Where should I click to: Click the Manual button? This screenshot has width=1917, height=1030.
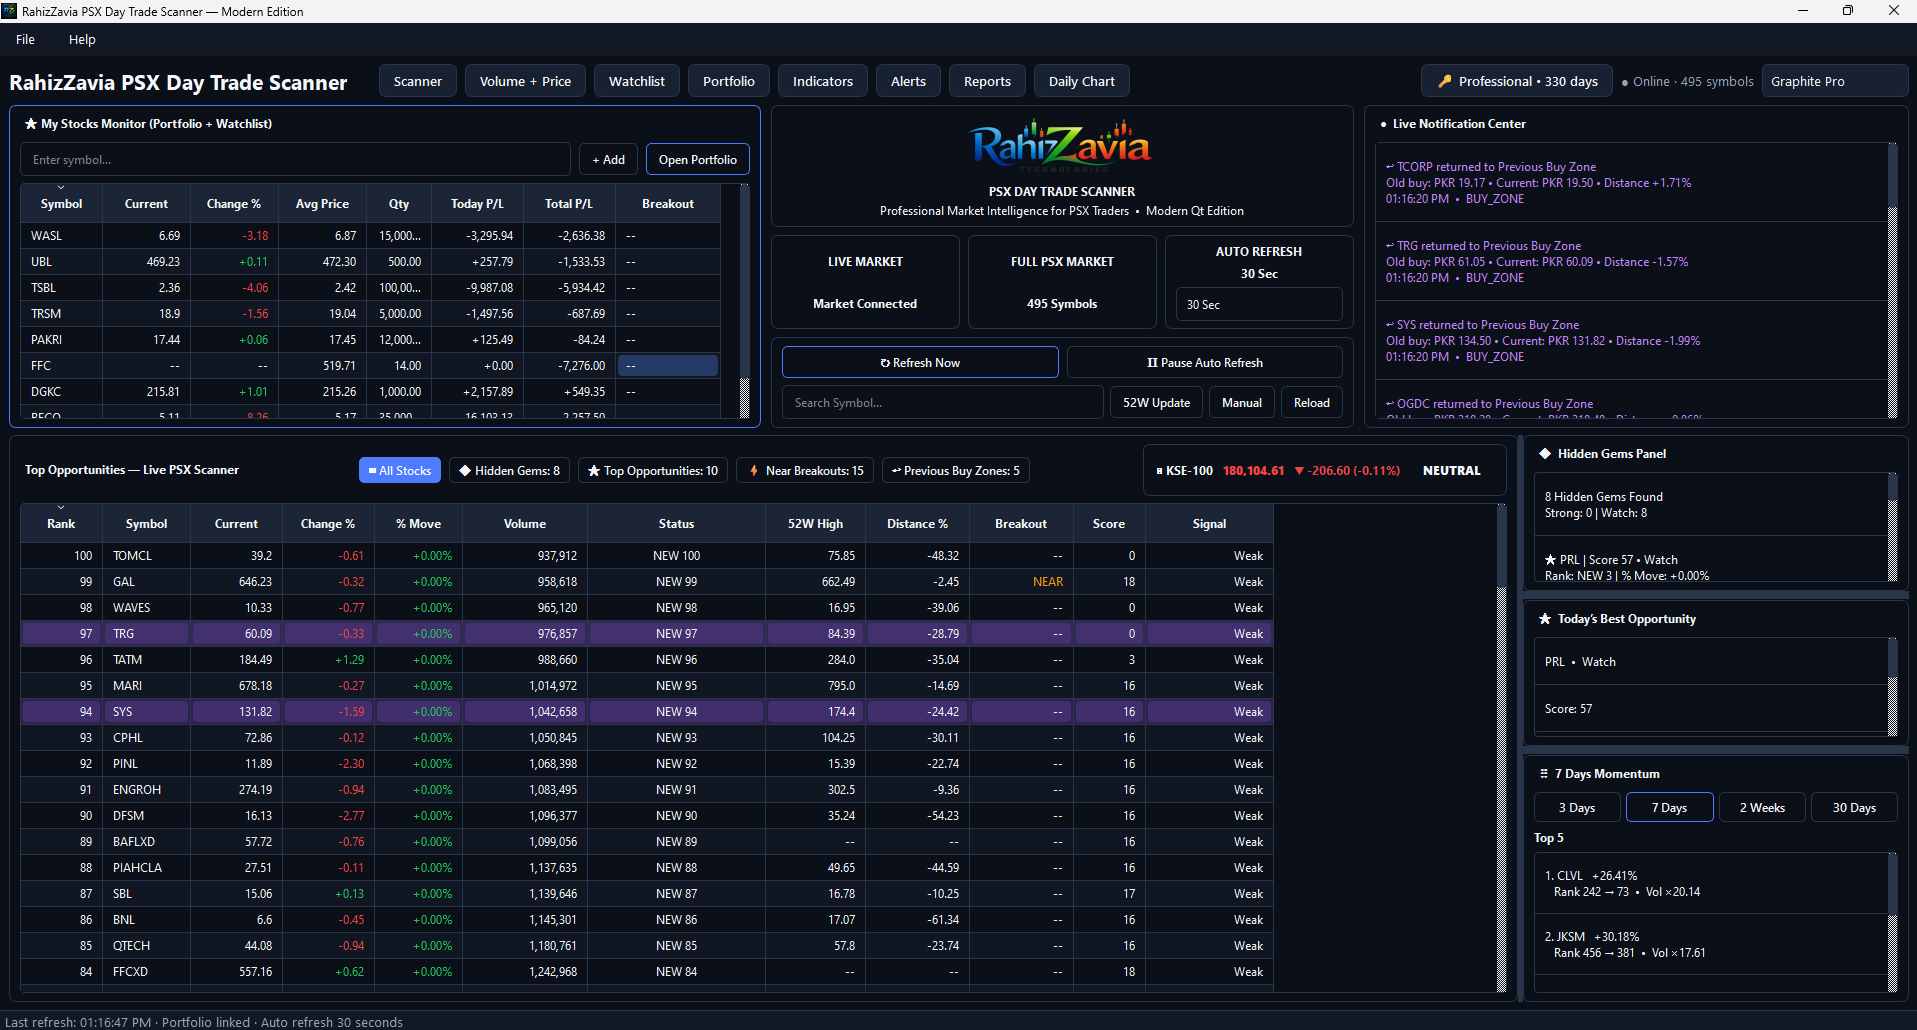pos(1242,403)
